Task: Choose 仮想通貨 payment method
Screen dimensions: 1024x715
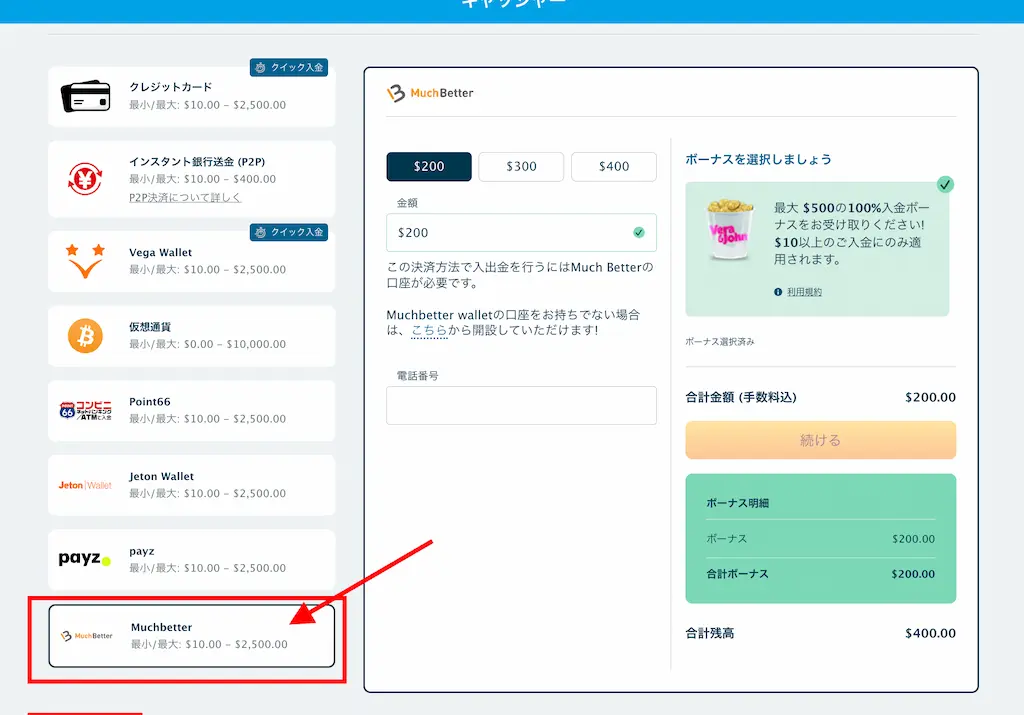Action: (x=191, y=336)
